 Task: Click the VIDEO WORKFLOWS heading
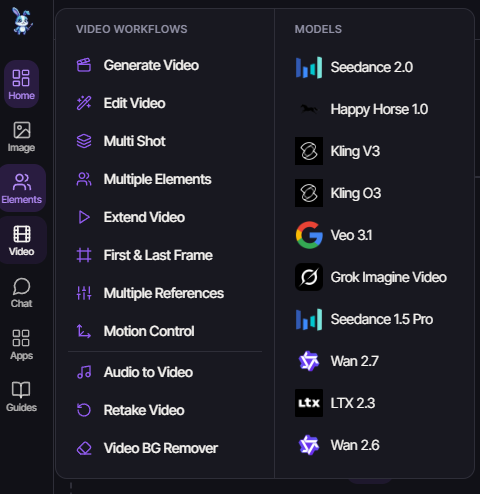point(132,29)
